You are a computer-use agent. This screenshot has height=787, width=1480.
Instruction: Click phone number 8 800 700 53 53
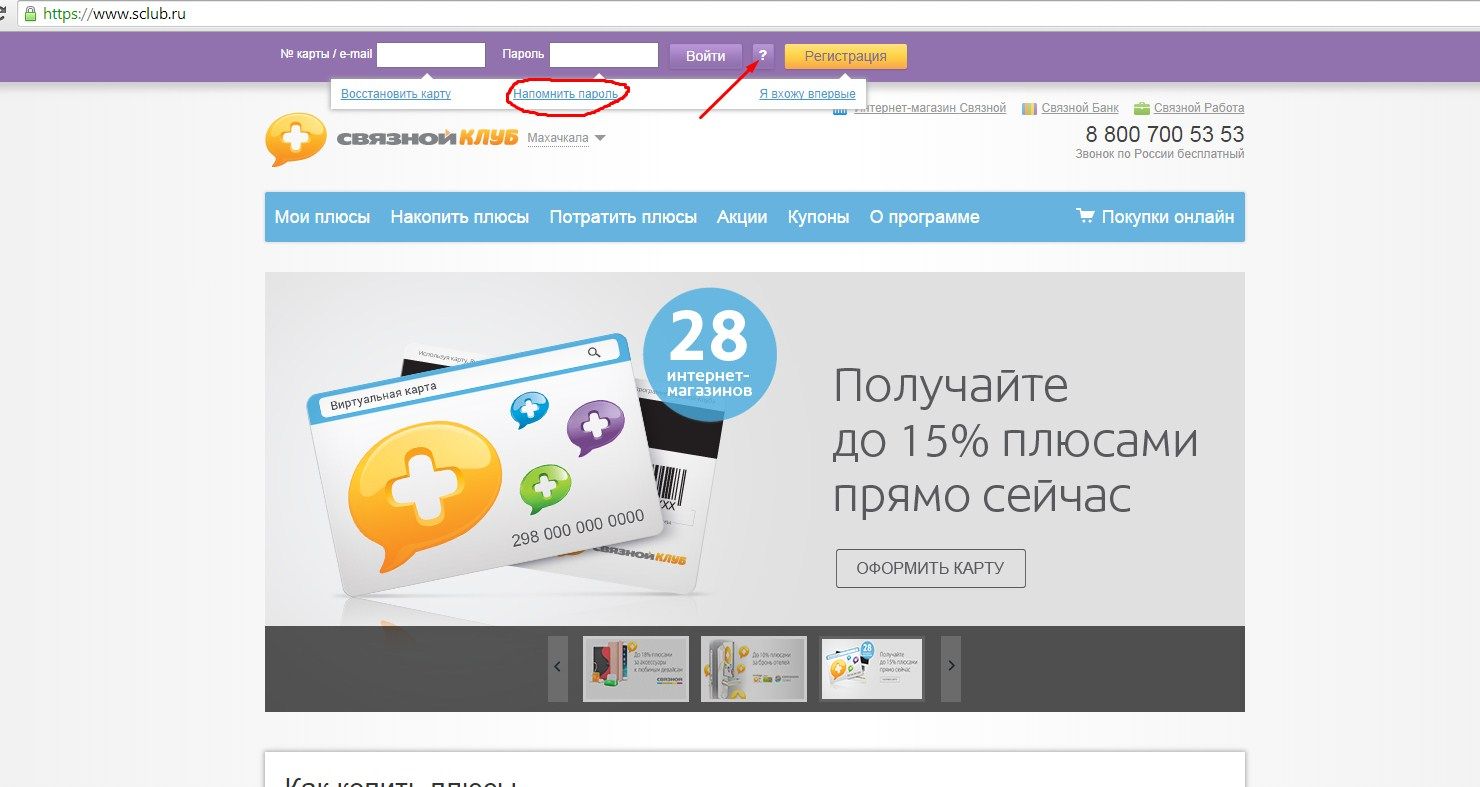pos(1165,135)
